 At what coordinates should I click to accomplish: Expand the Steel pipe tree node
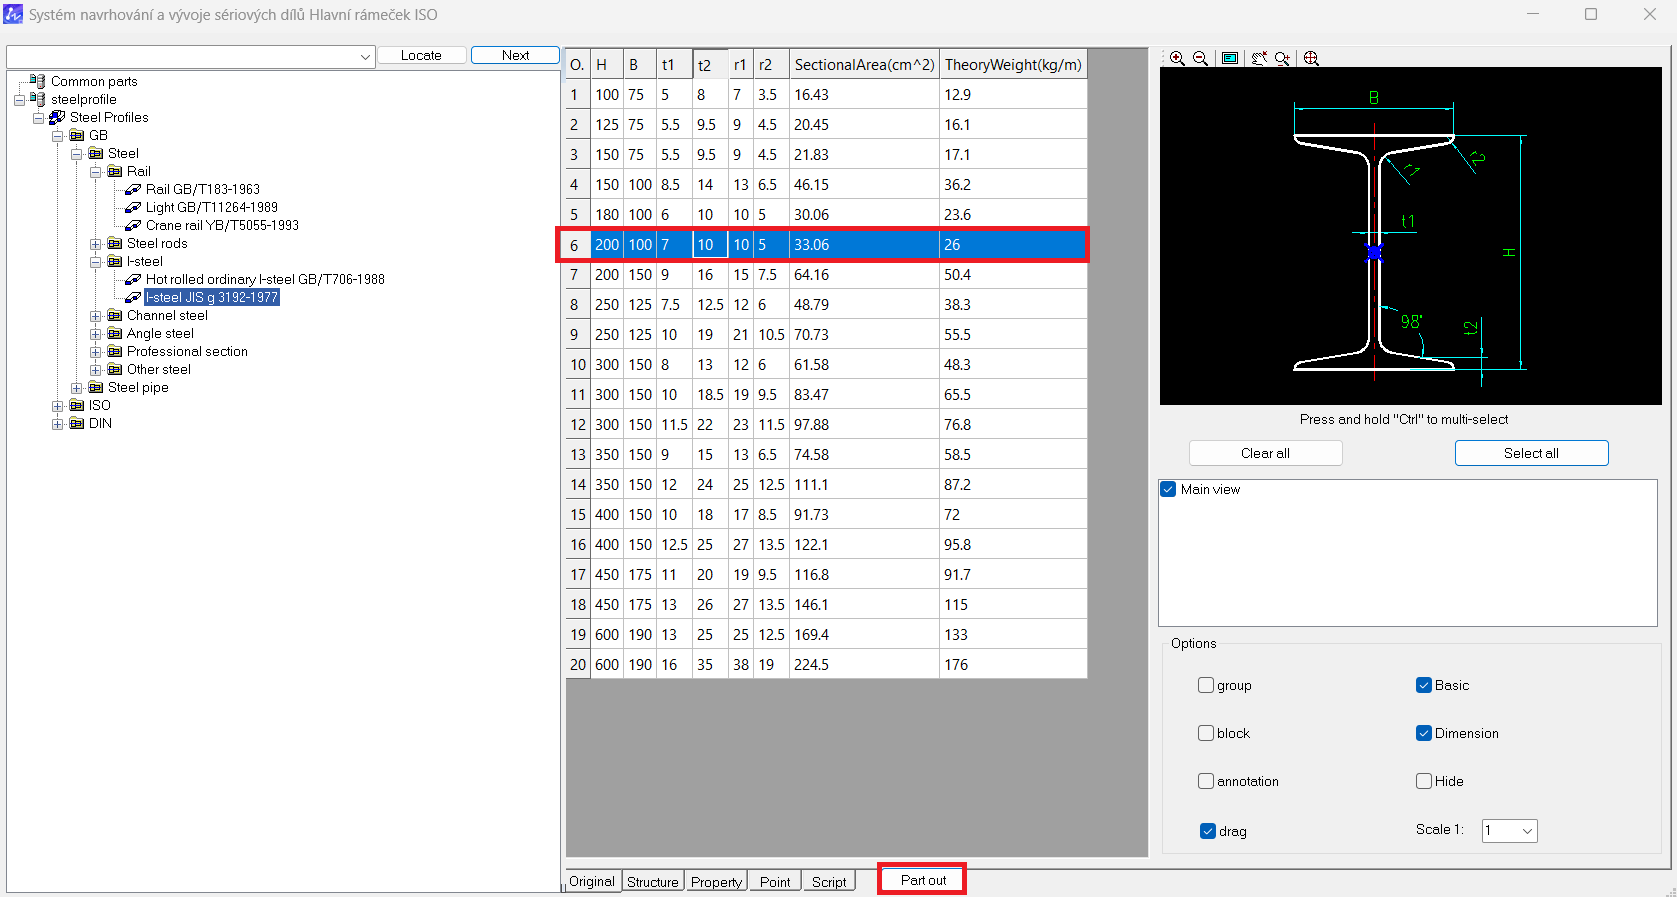pos(77,388)
